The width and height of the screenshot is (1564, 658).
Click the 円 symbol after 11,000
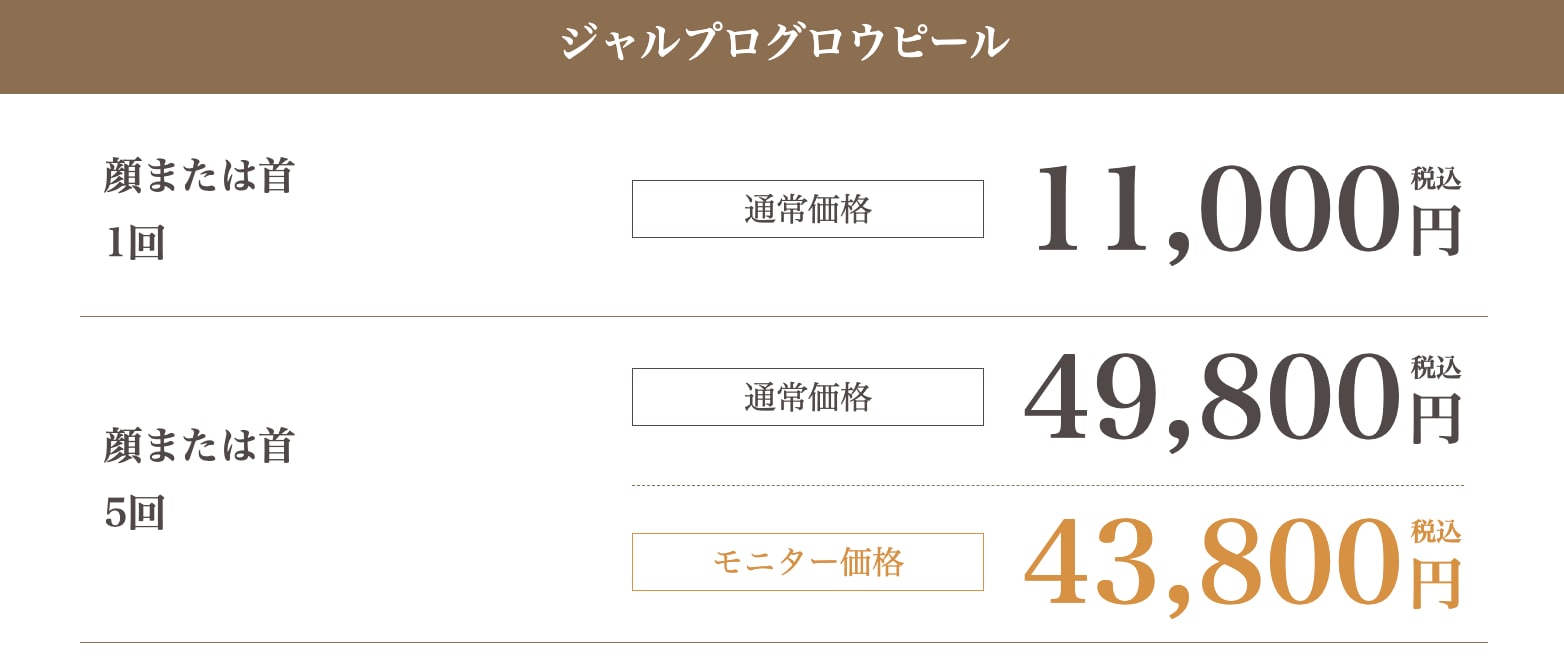(x=1436, y=231)
